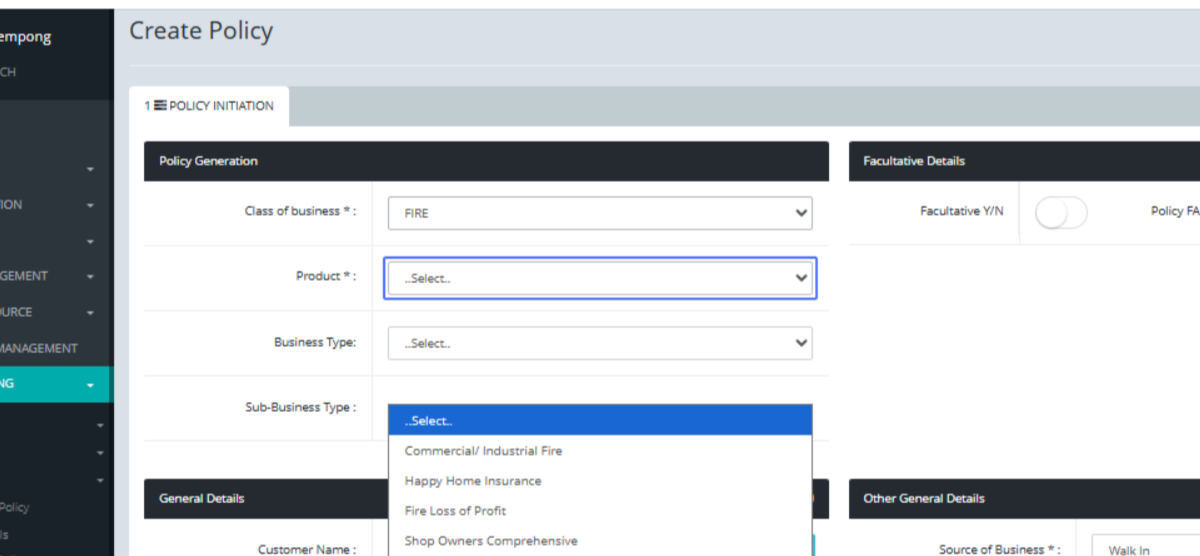
Task: Expand the sidebar item ending in 'GEMENT'
Action: coord(90,277)
